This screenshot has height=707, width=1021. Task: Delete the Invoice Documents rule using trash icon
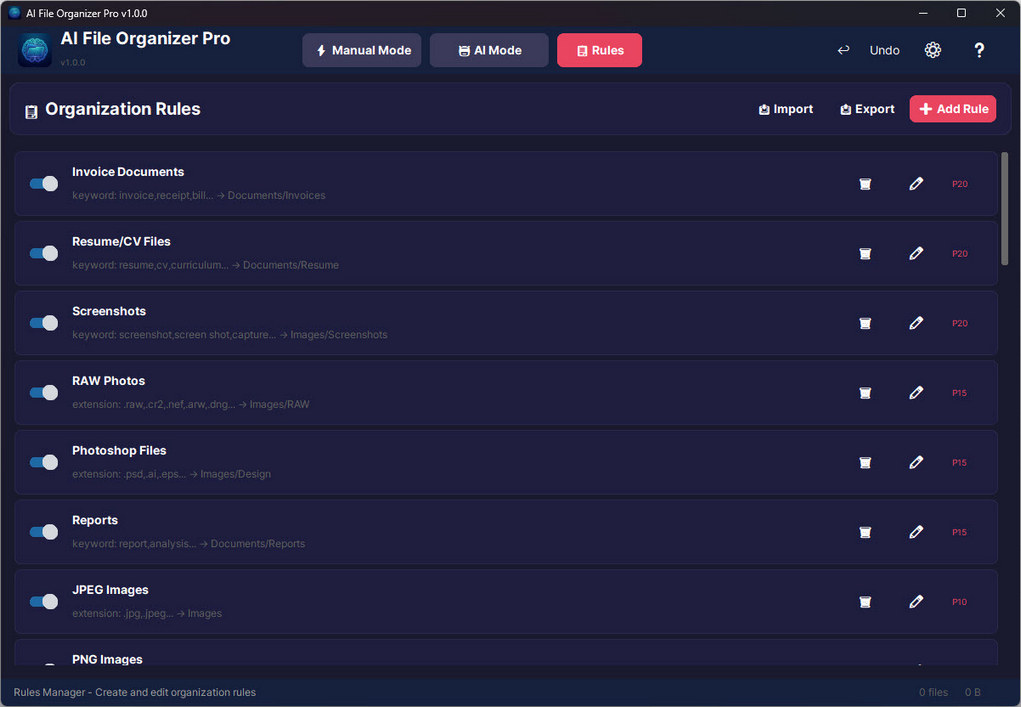[865, 184]
